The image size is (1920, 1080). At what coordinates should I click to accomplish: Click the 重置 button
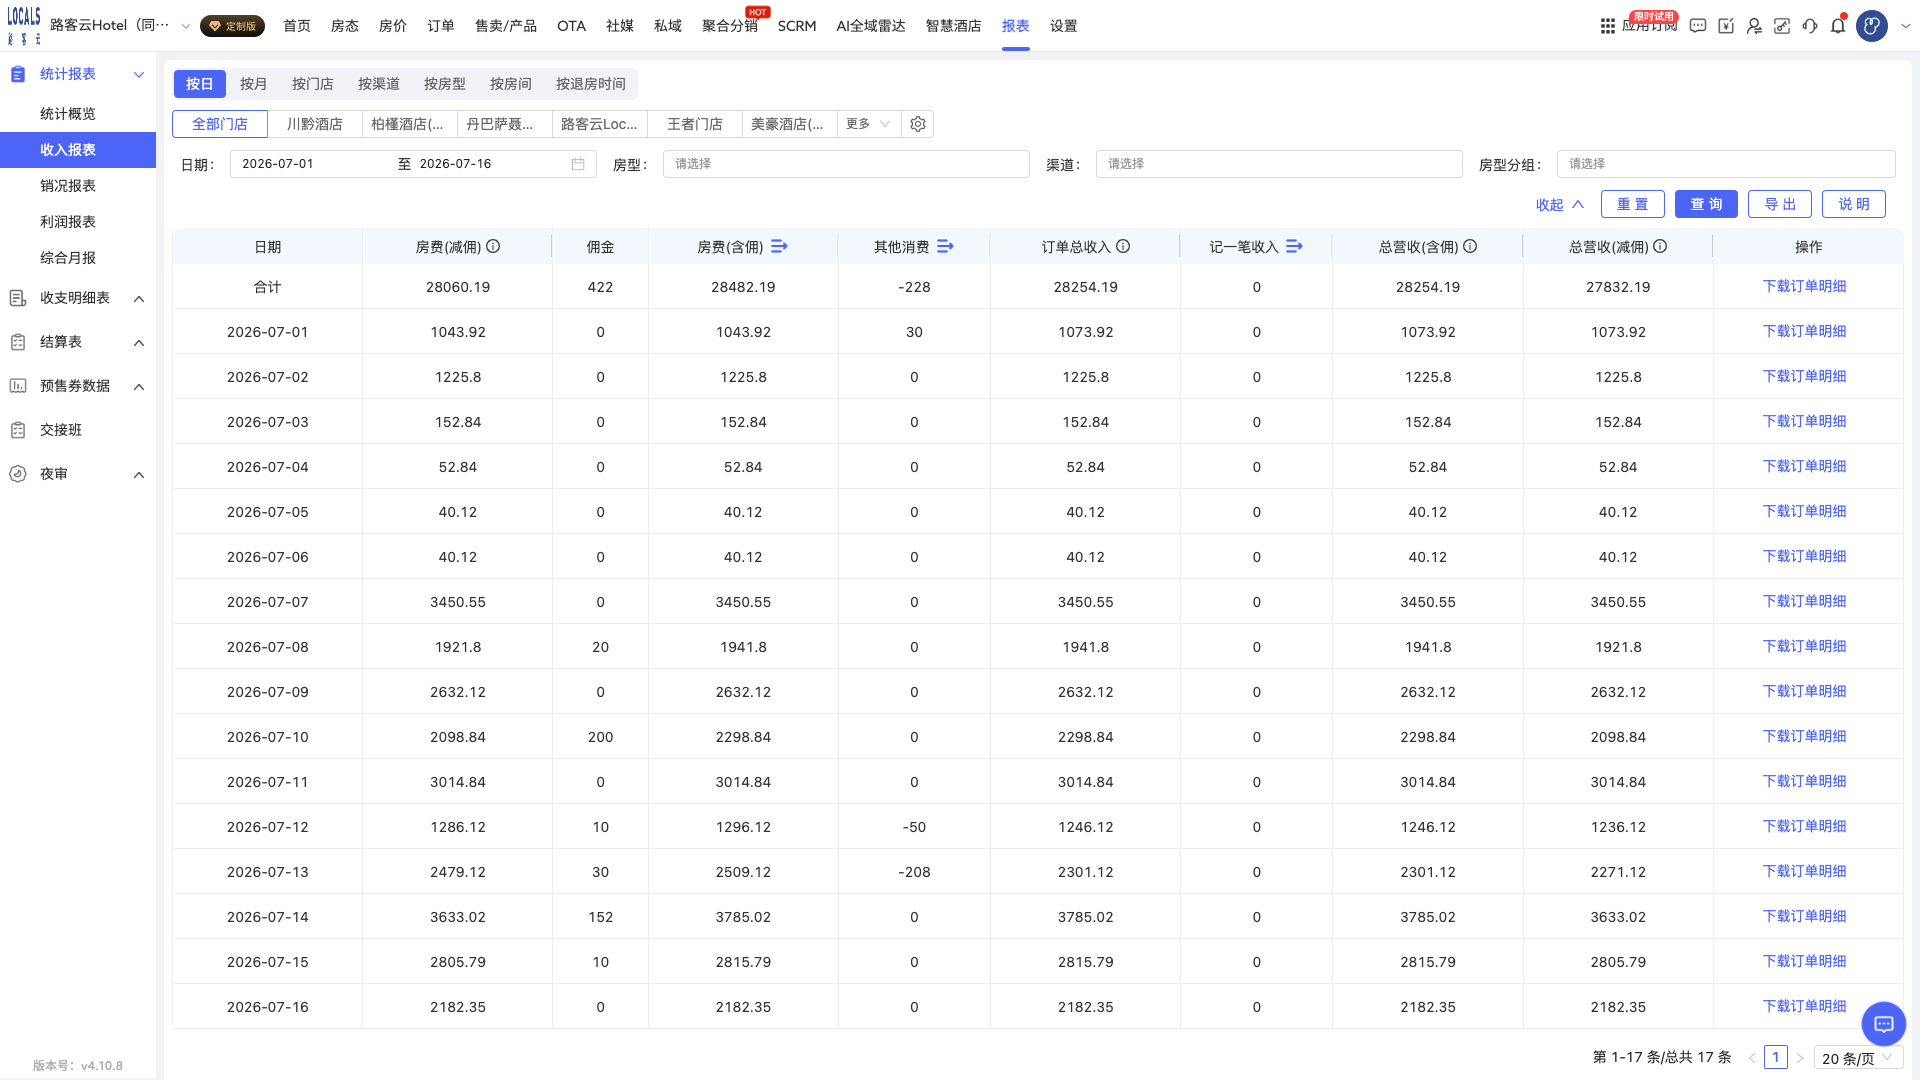click(1633, 204)
